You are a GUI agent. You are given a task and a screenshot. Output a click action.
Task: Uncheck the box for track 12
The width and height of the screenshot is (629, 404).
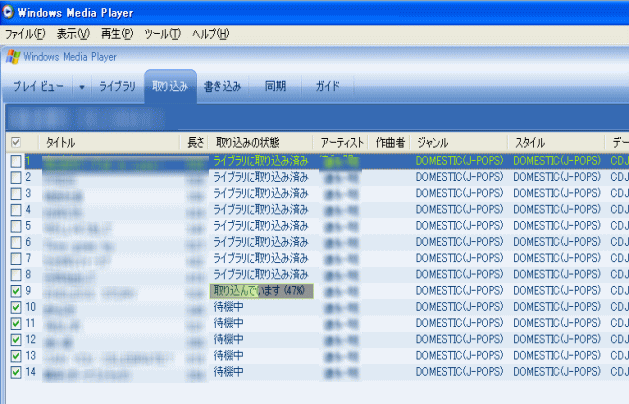click(16, 340)
